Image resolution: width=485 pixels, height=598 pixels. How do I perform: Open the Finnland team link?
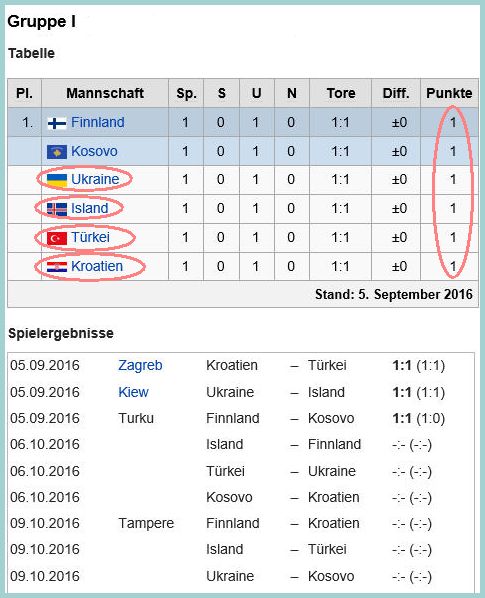(98, 122)
